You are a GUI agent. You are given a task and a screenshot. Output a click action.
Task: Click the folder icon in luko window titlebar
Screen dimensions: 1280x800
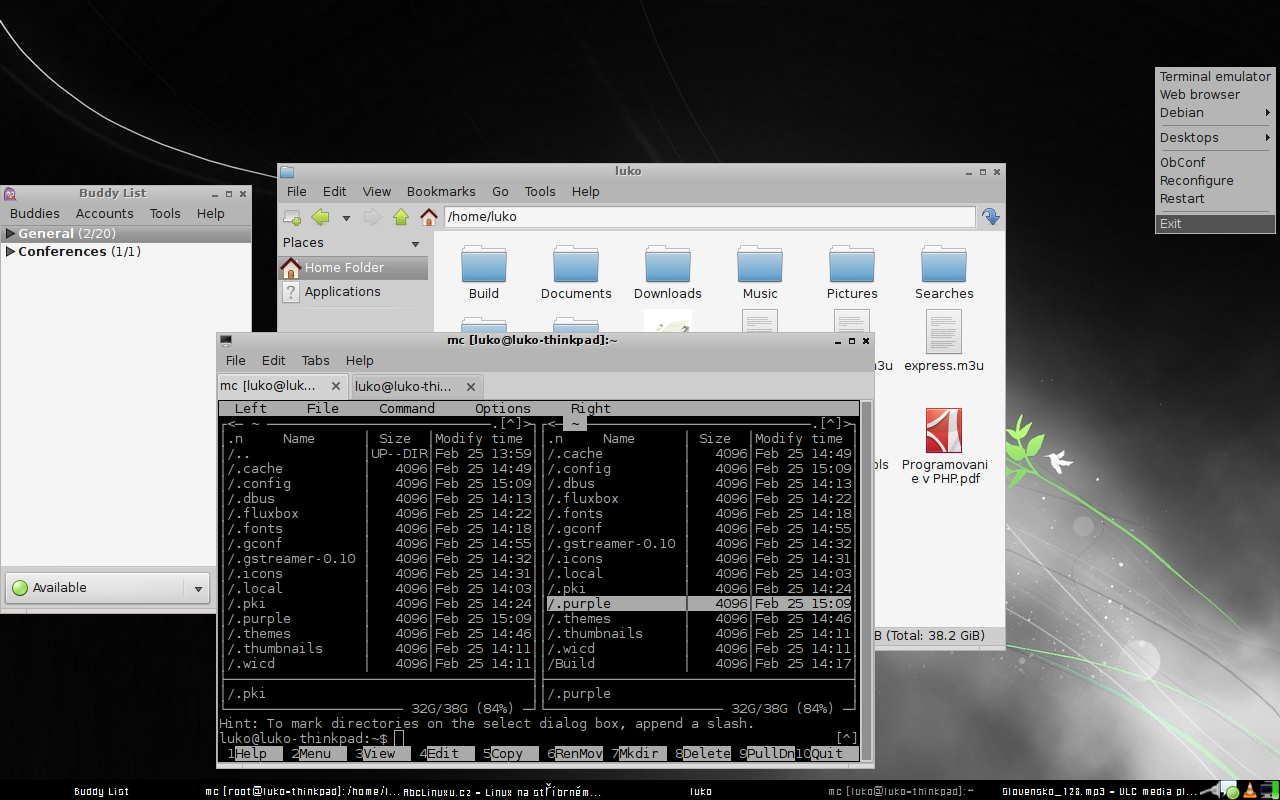point(287,171)
